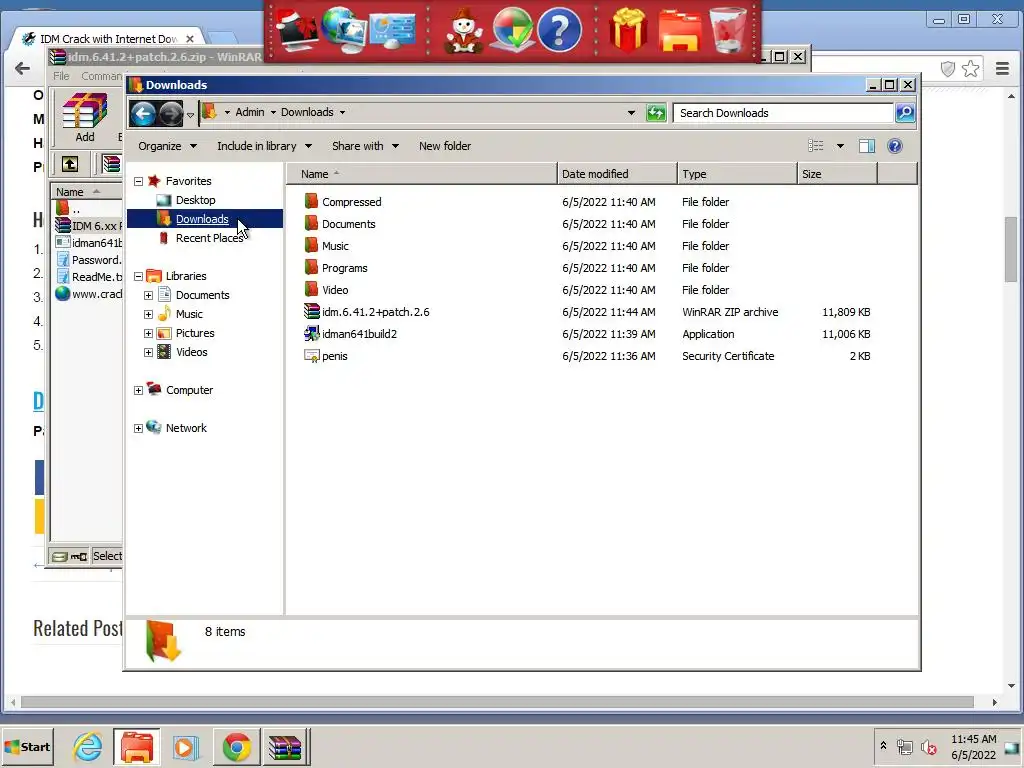
Task: Expand the Network tree node
Action: coord(138,428)
